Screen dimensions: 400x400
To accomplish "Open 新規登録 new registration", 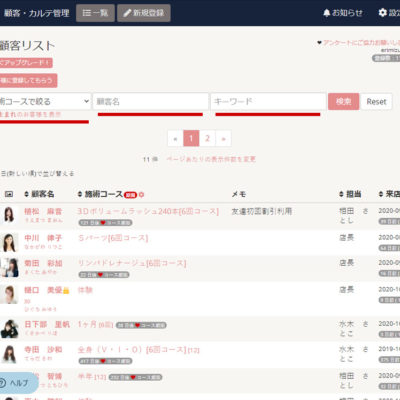I will (144, 13).
